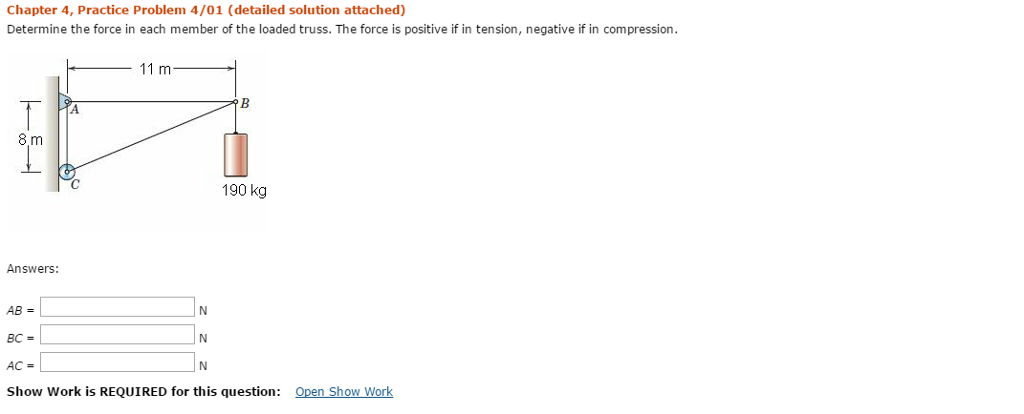Click 'Show Work is REQUIRED' bold text
This screenshot has width=1024, height=414.
143,392
